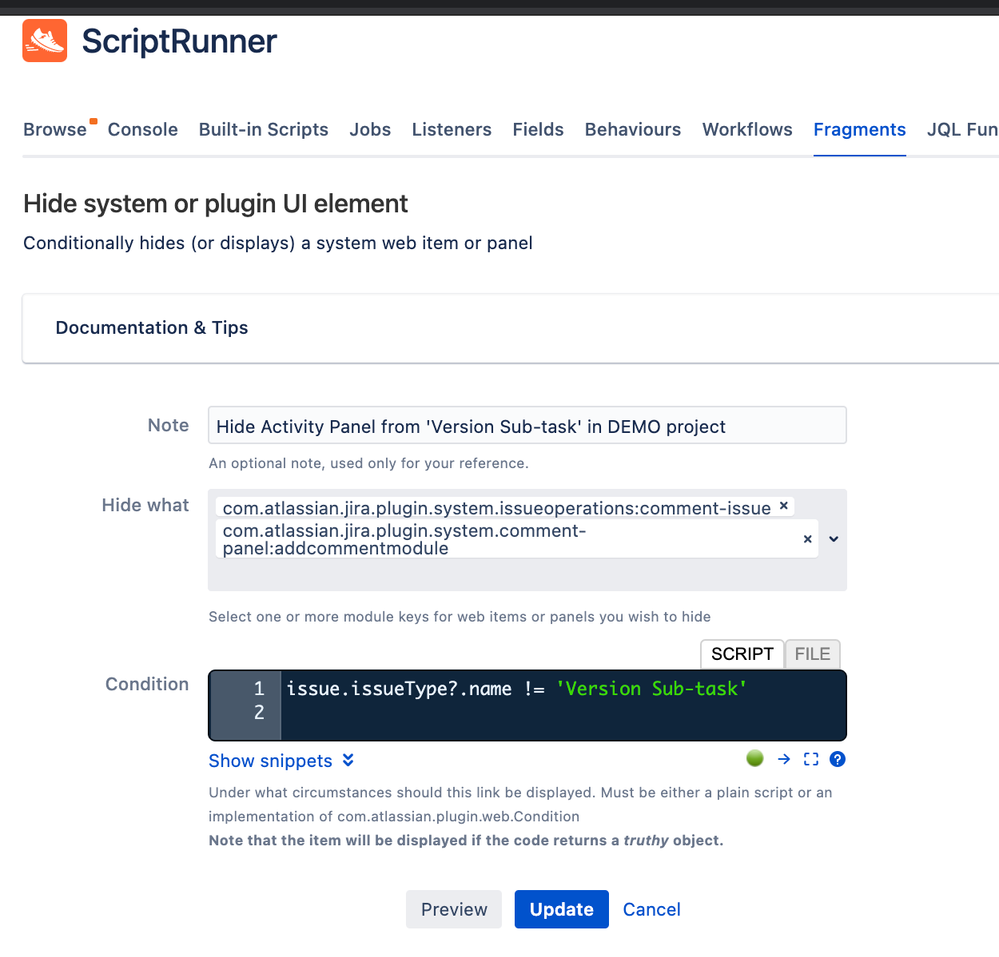Open the Browse tab
Image resolution: width=999 pixels, height=957 pixels.
pos(55,129)
